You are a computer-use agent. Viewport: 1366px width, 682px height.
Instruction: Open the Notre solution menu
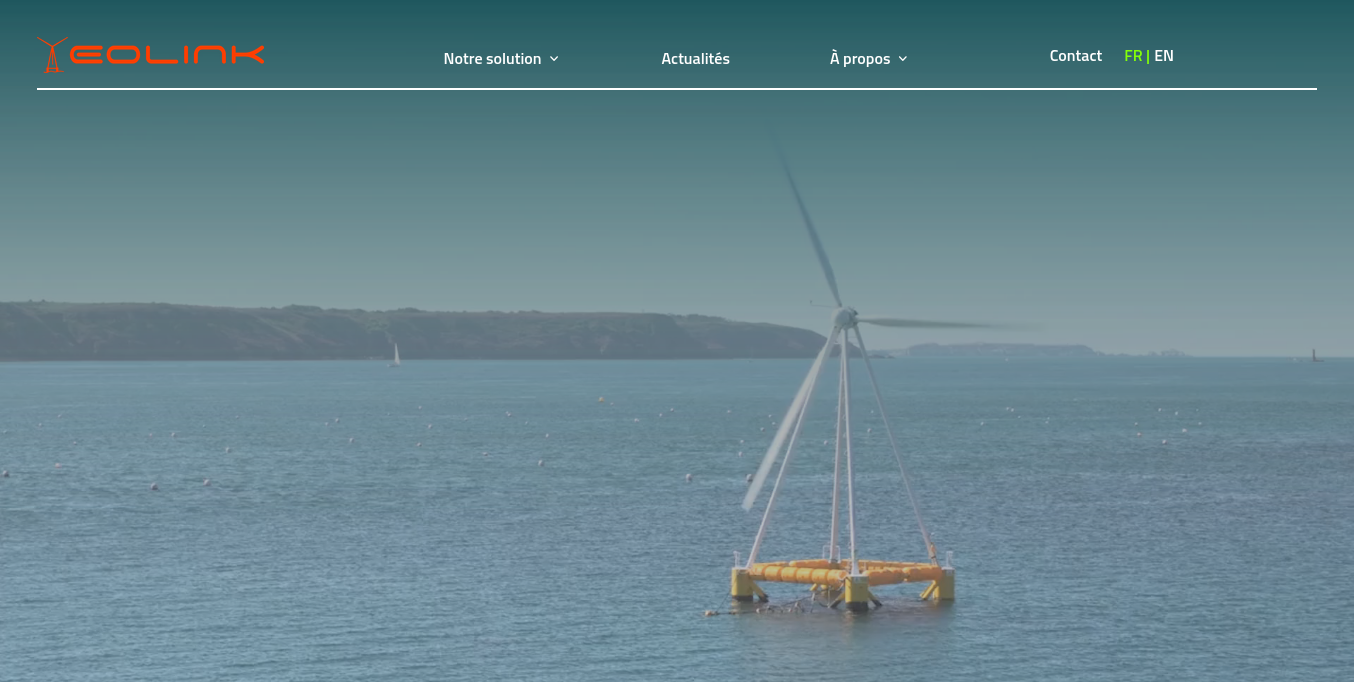click(492, 59)
